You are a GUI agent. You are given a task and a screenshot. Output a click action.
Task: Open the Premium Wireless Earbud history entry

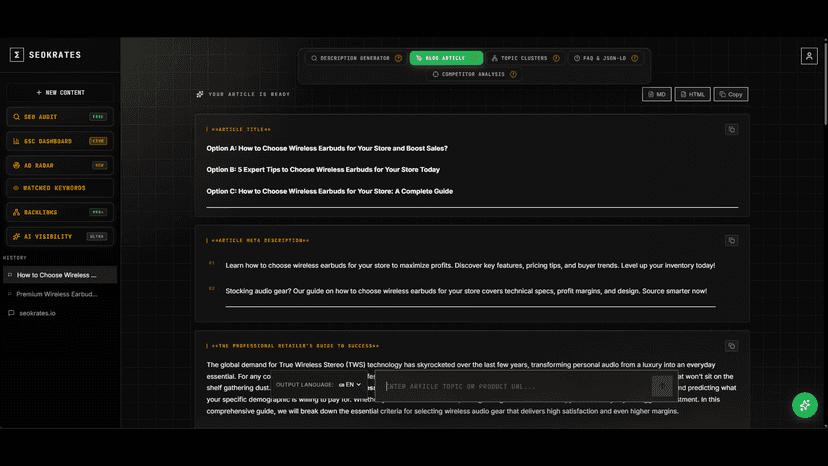57,294
